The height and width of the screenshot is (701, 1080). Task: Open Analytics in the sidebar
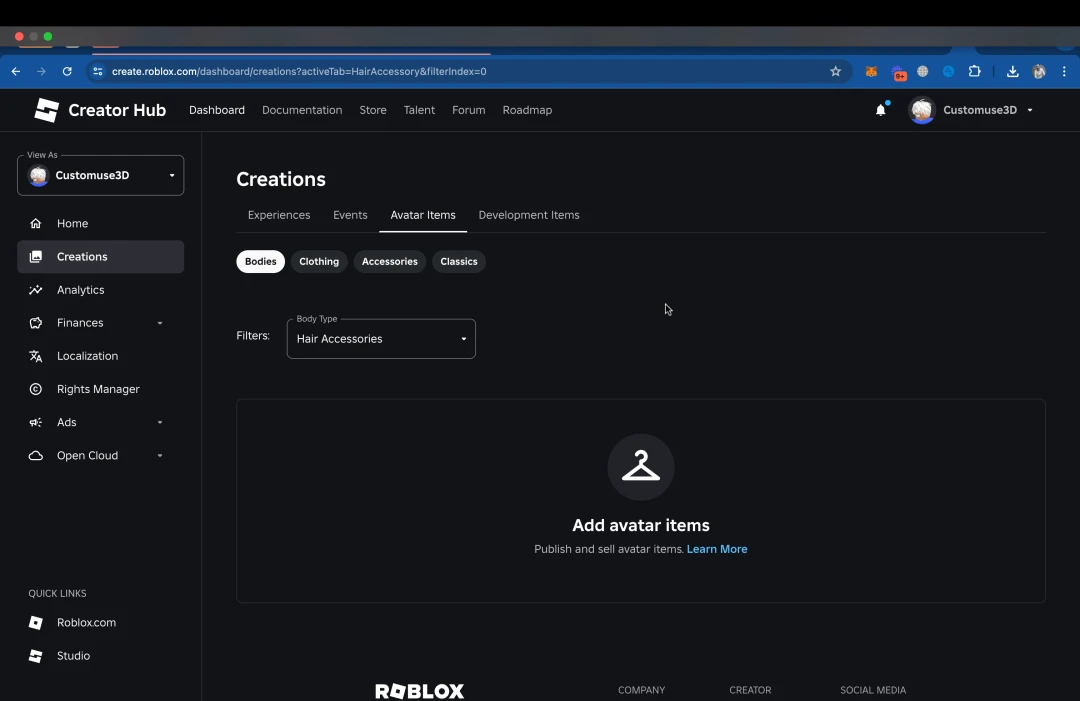[101, 290]
